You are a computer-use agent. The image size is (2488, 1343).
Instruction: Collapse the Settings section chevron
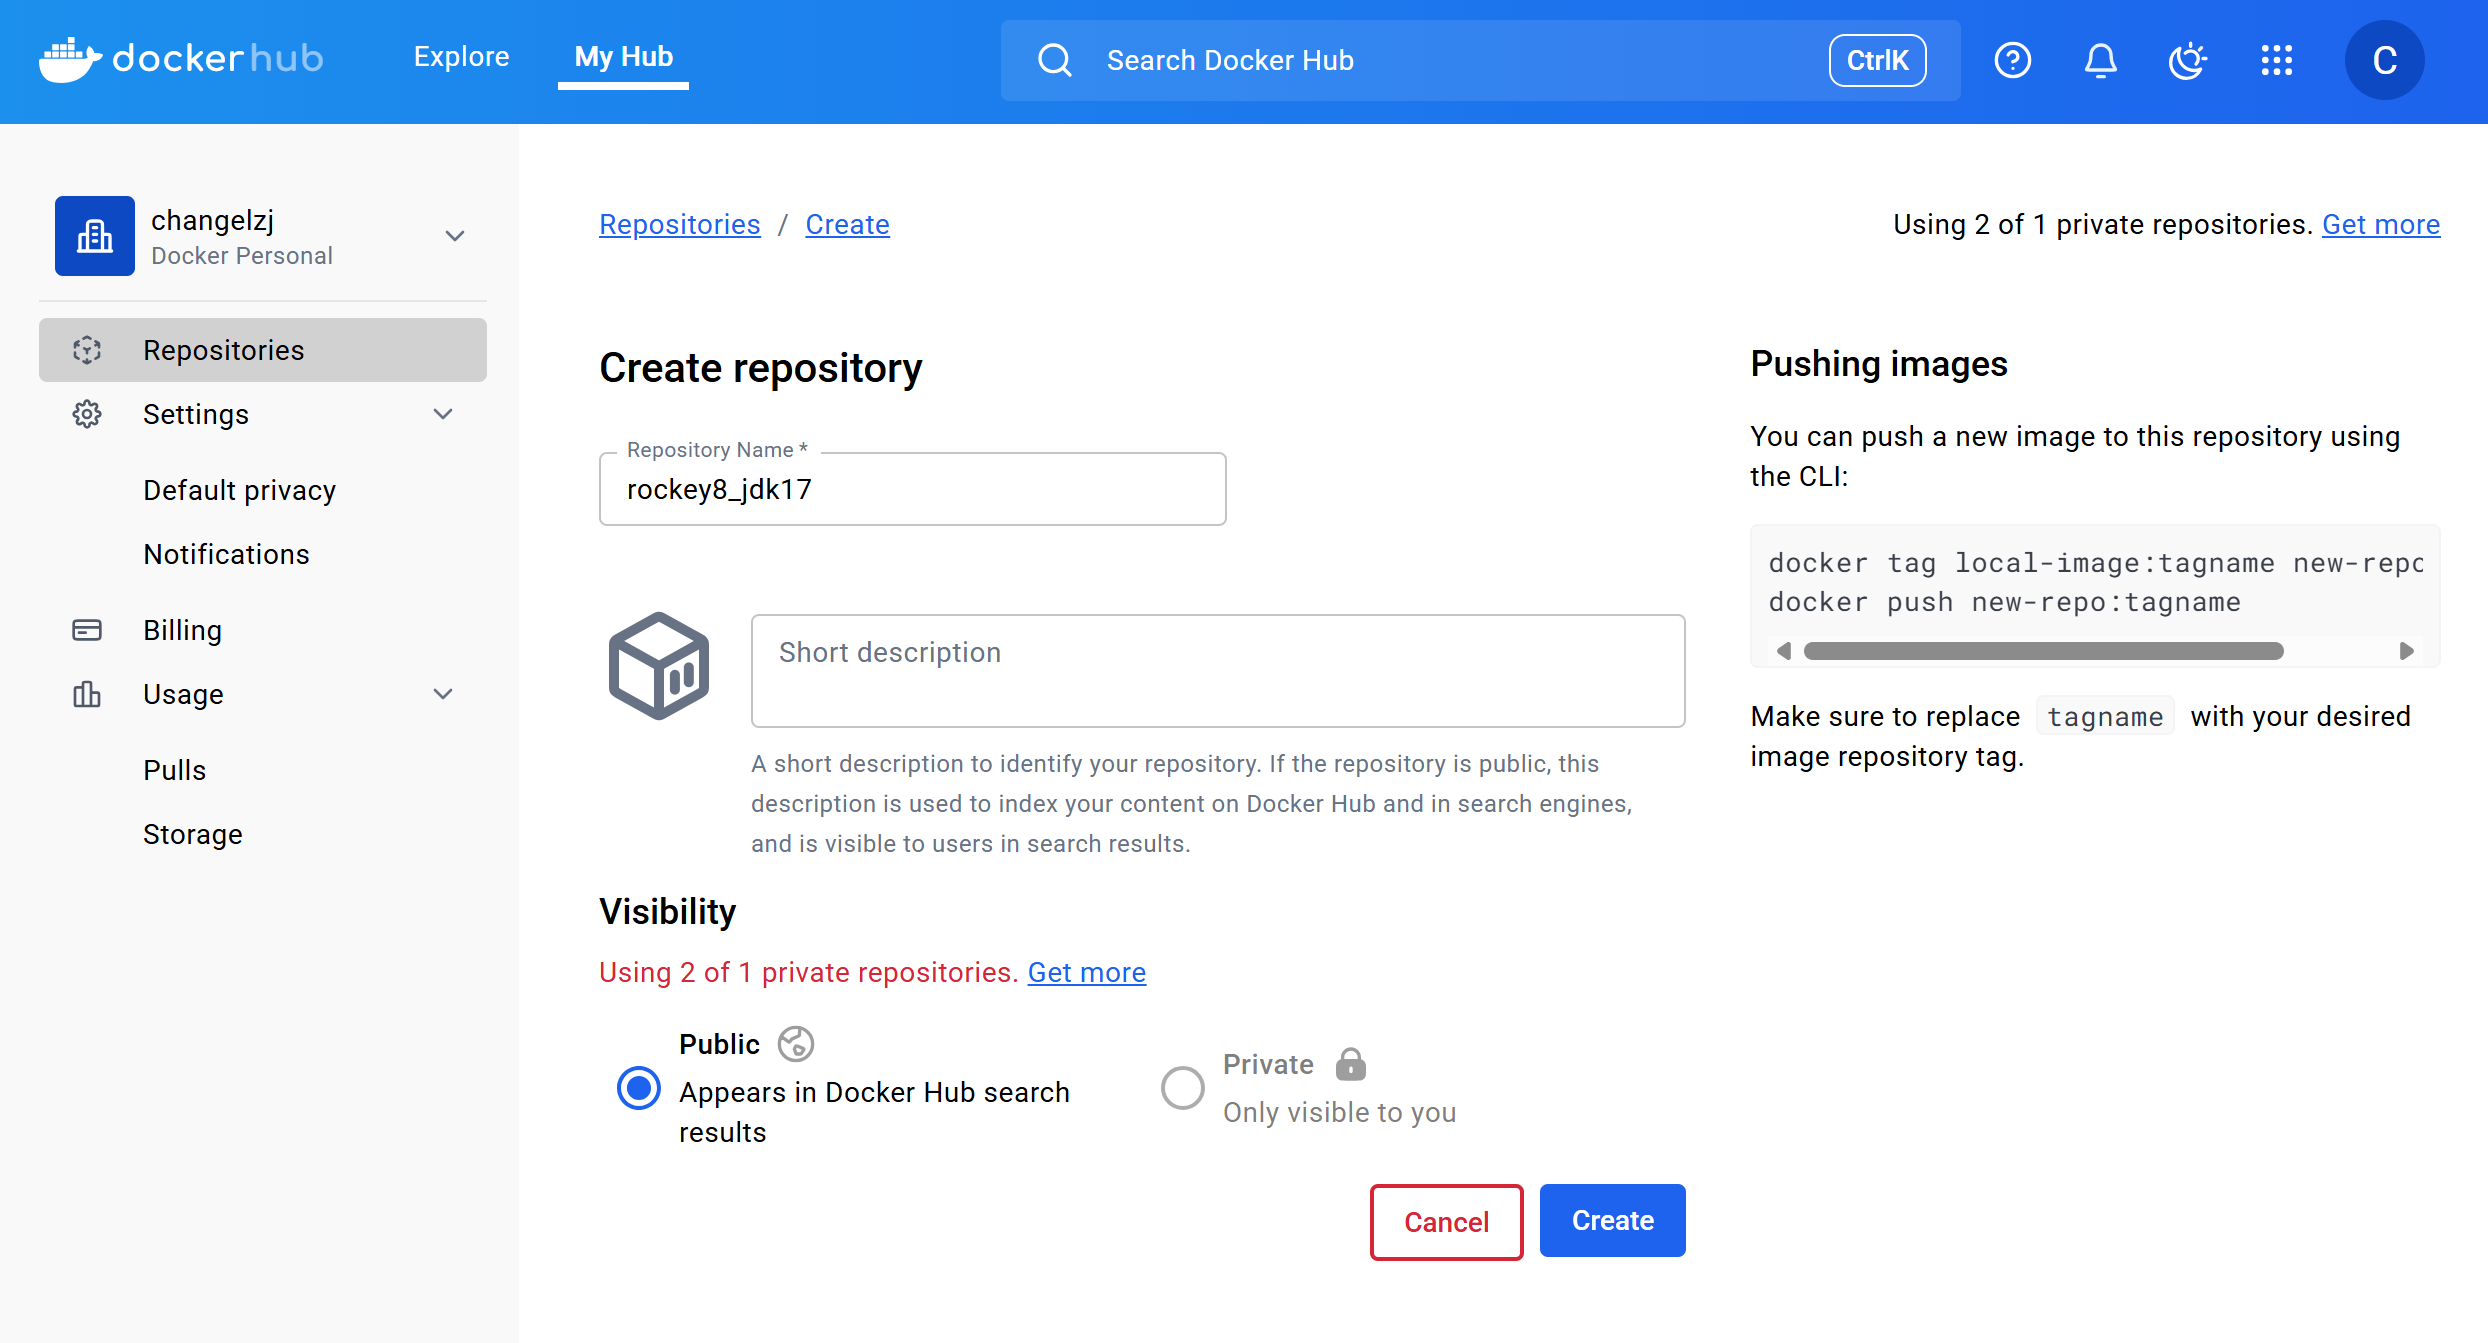[x=443, y=414]
